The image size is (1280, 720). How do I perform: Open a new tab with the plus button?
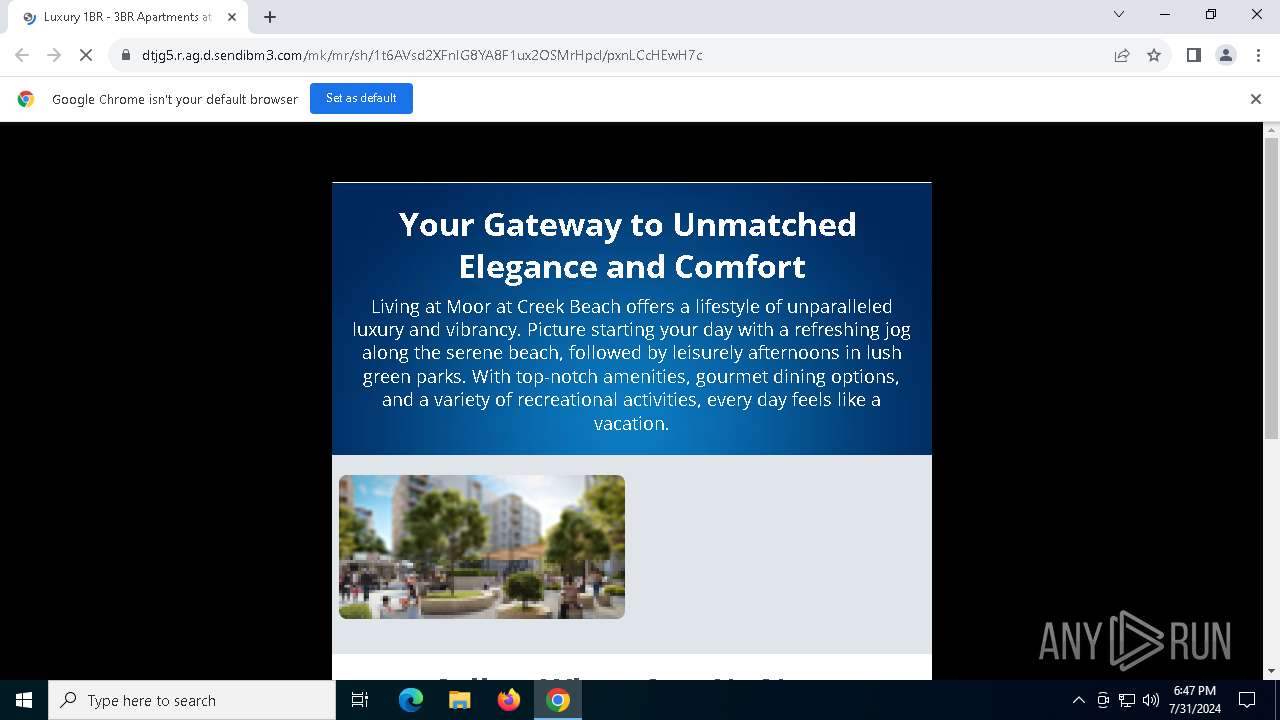coord(270,17)
